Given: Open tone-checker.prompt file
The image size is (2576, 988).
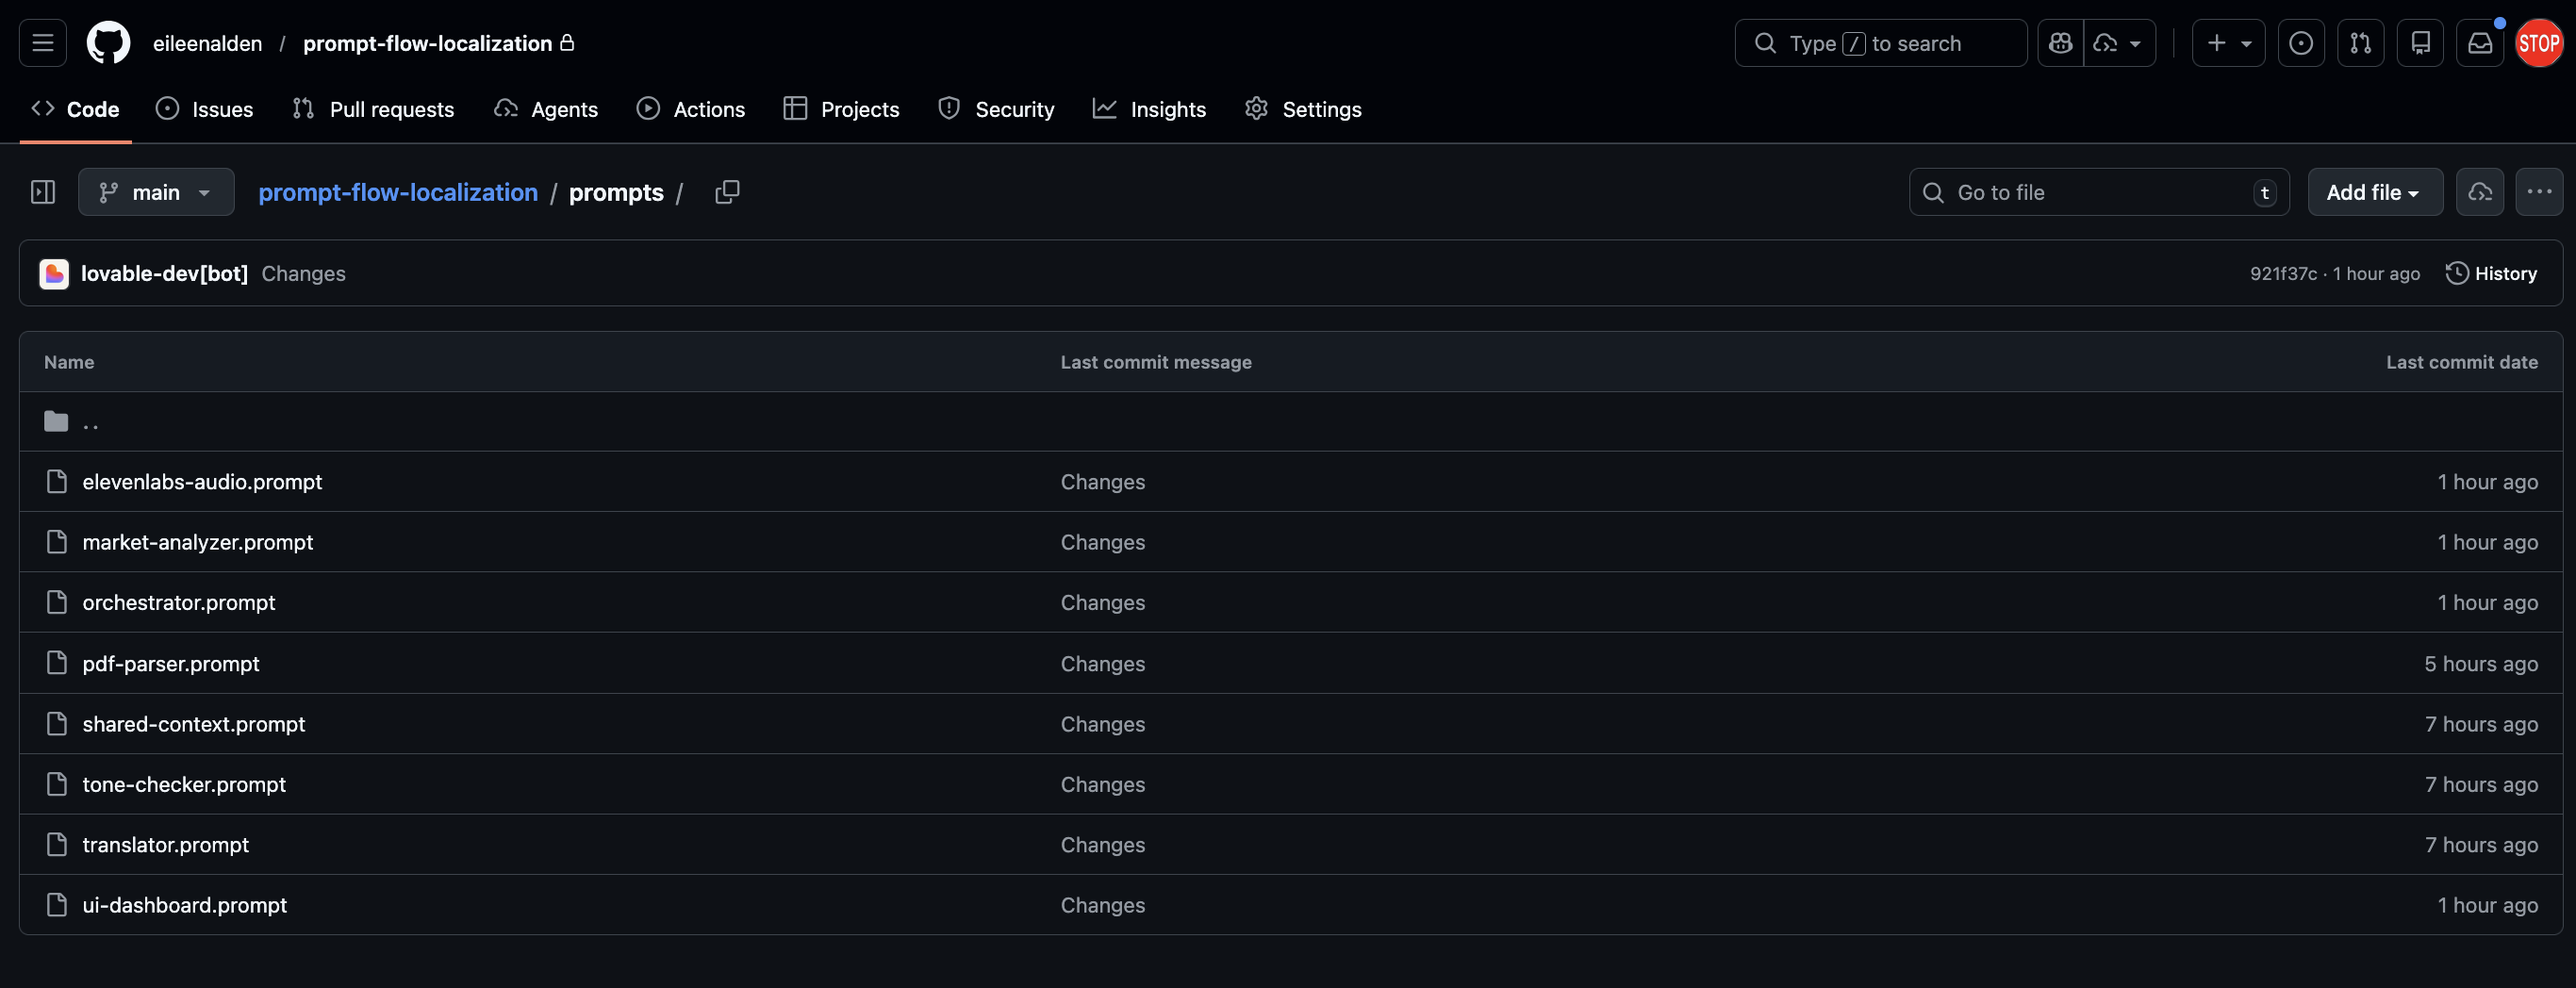Looking at the screenshot, I should tap(184, 784).
